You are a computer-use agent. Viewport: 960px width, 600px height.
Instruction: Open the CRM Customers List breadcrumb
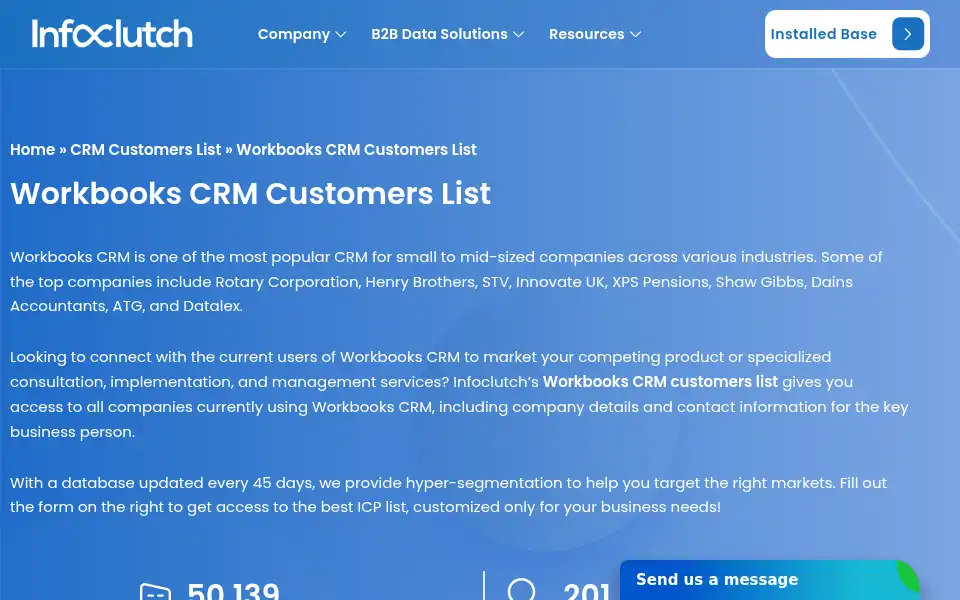click(146, 149)
